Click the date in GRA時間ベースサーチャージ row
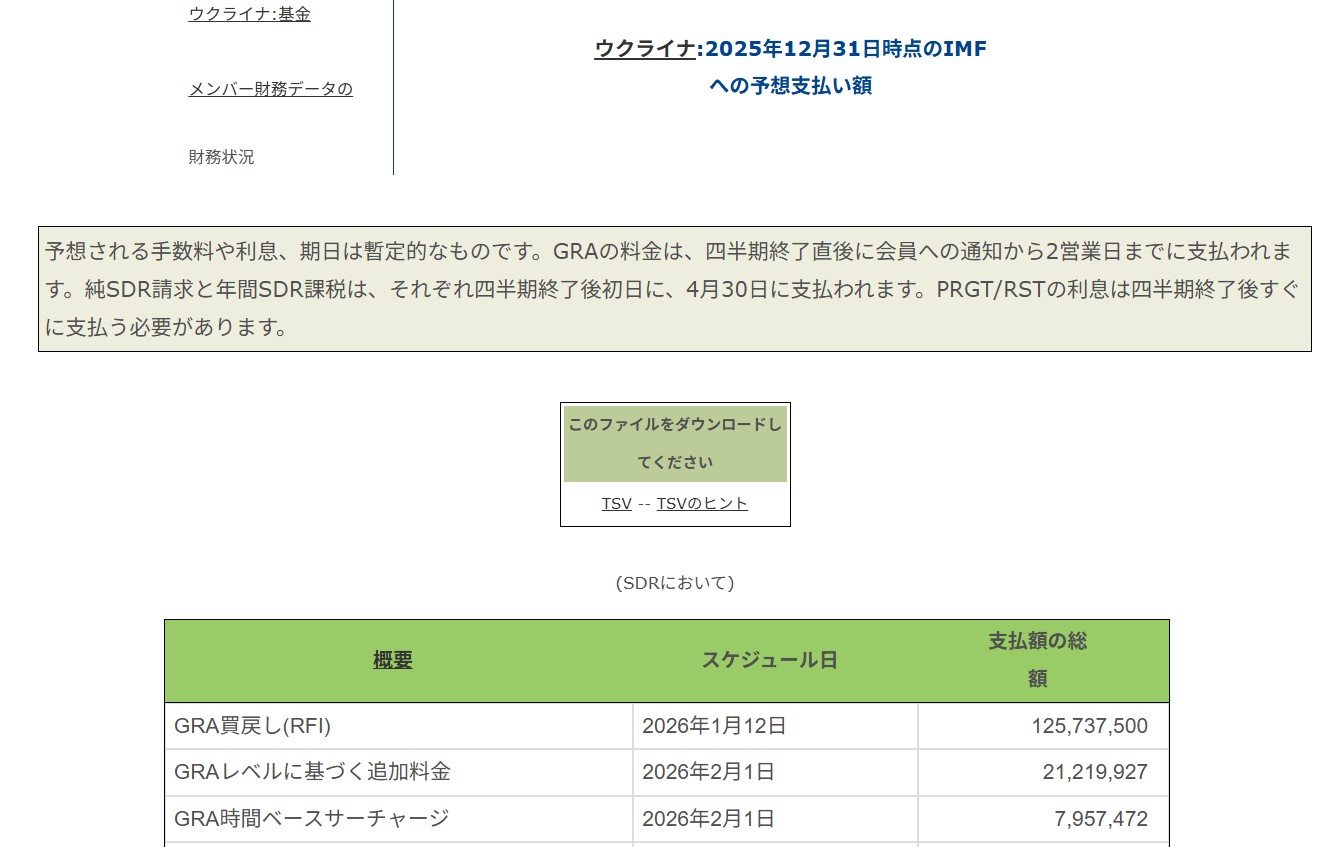The height and width of the screenshot is (847, 1327). point(707,819)
